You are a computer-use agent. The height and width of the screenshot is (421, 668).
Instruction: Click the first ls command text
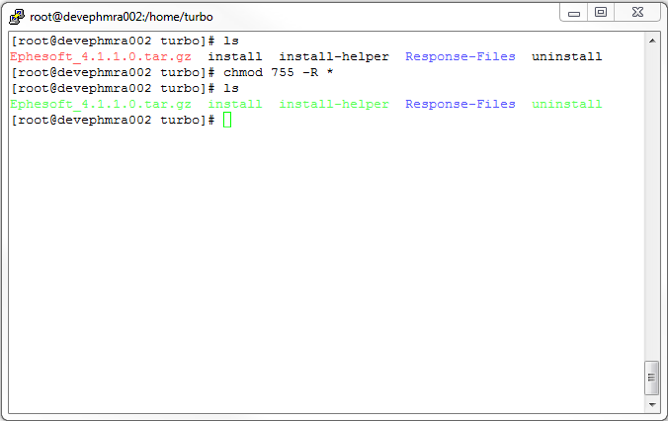coord(231,41)
